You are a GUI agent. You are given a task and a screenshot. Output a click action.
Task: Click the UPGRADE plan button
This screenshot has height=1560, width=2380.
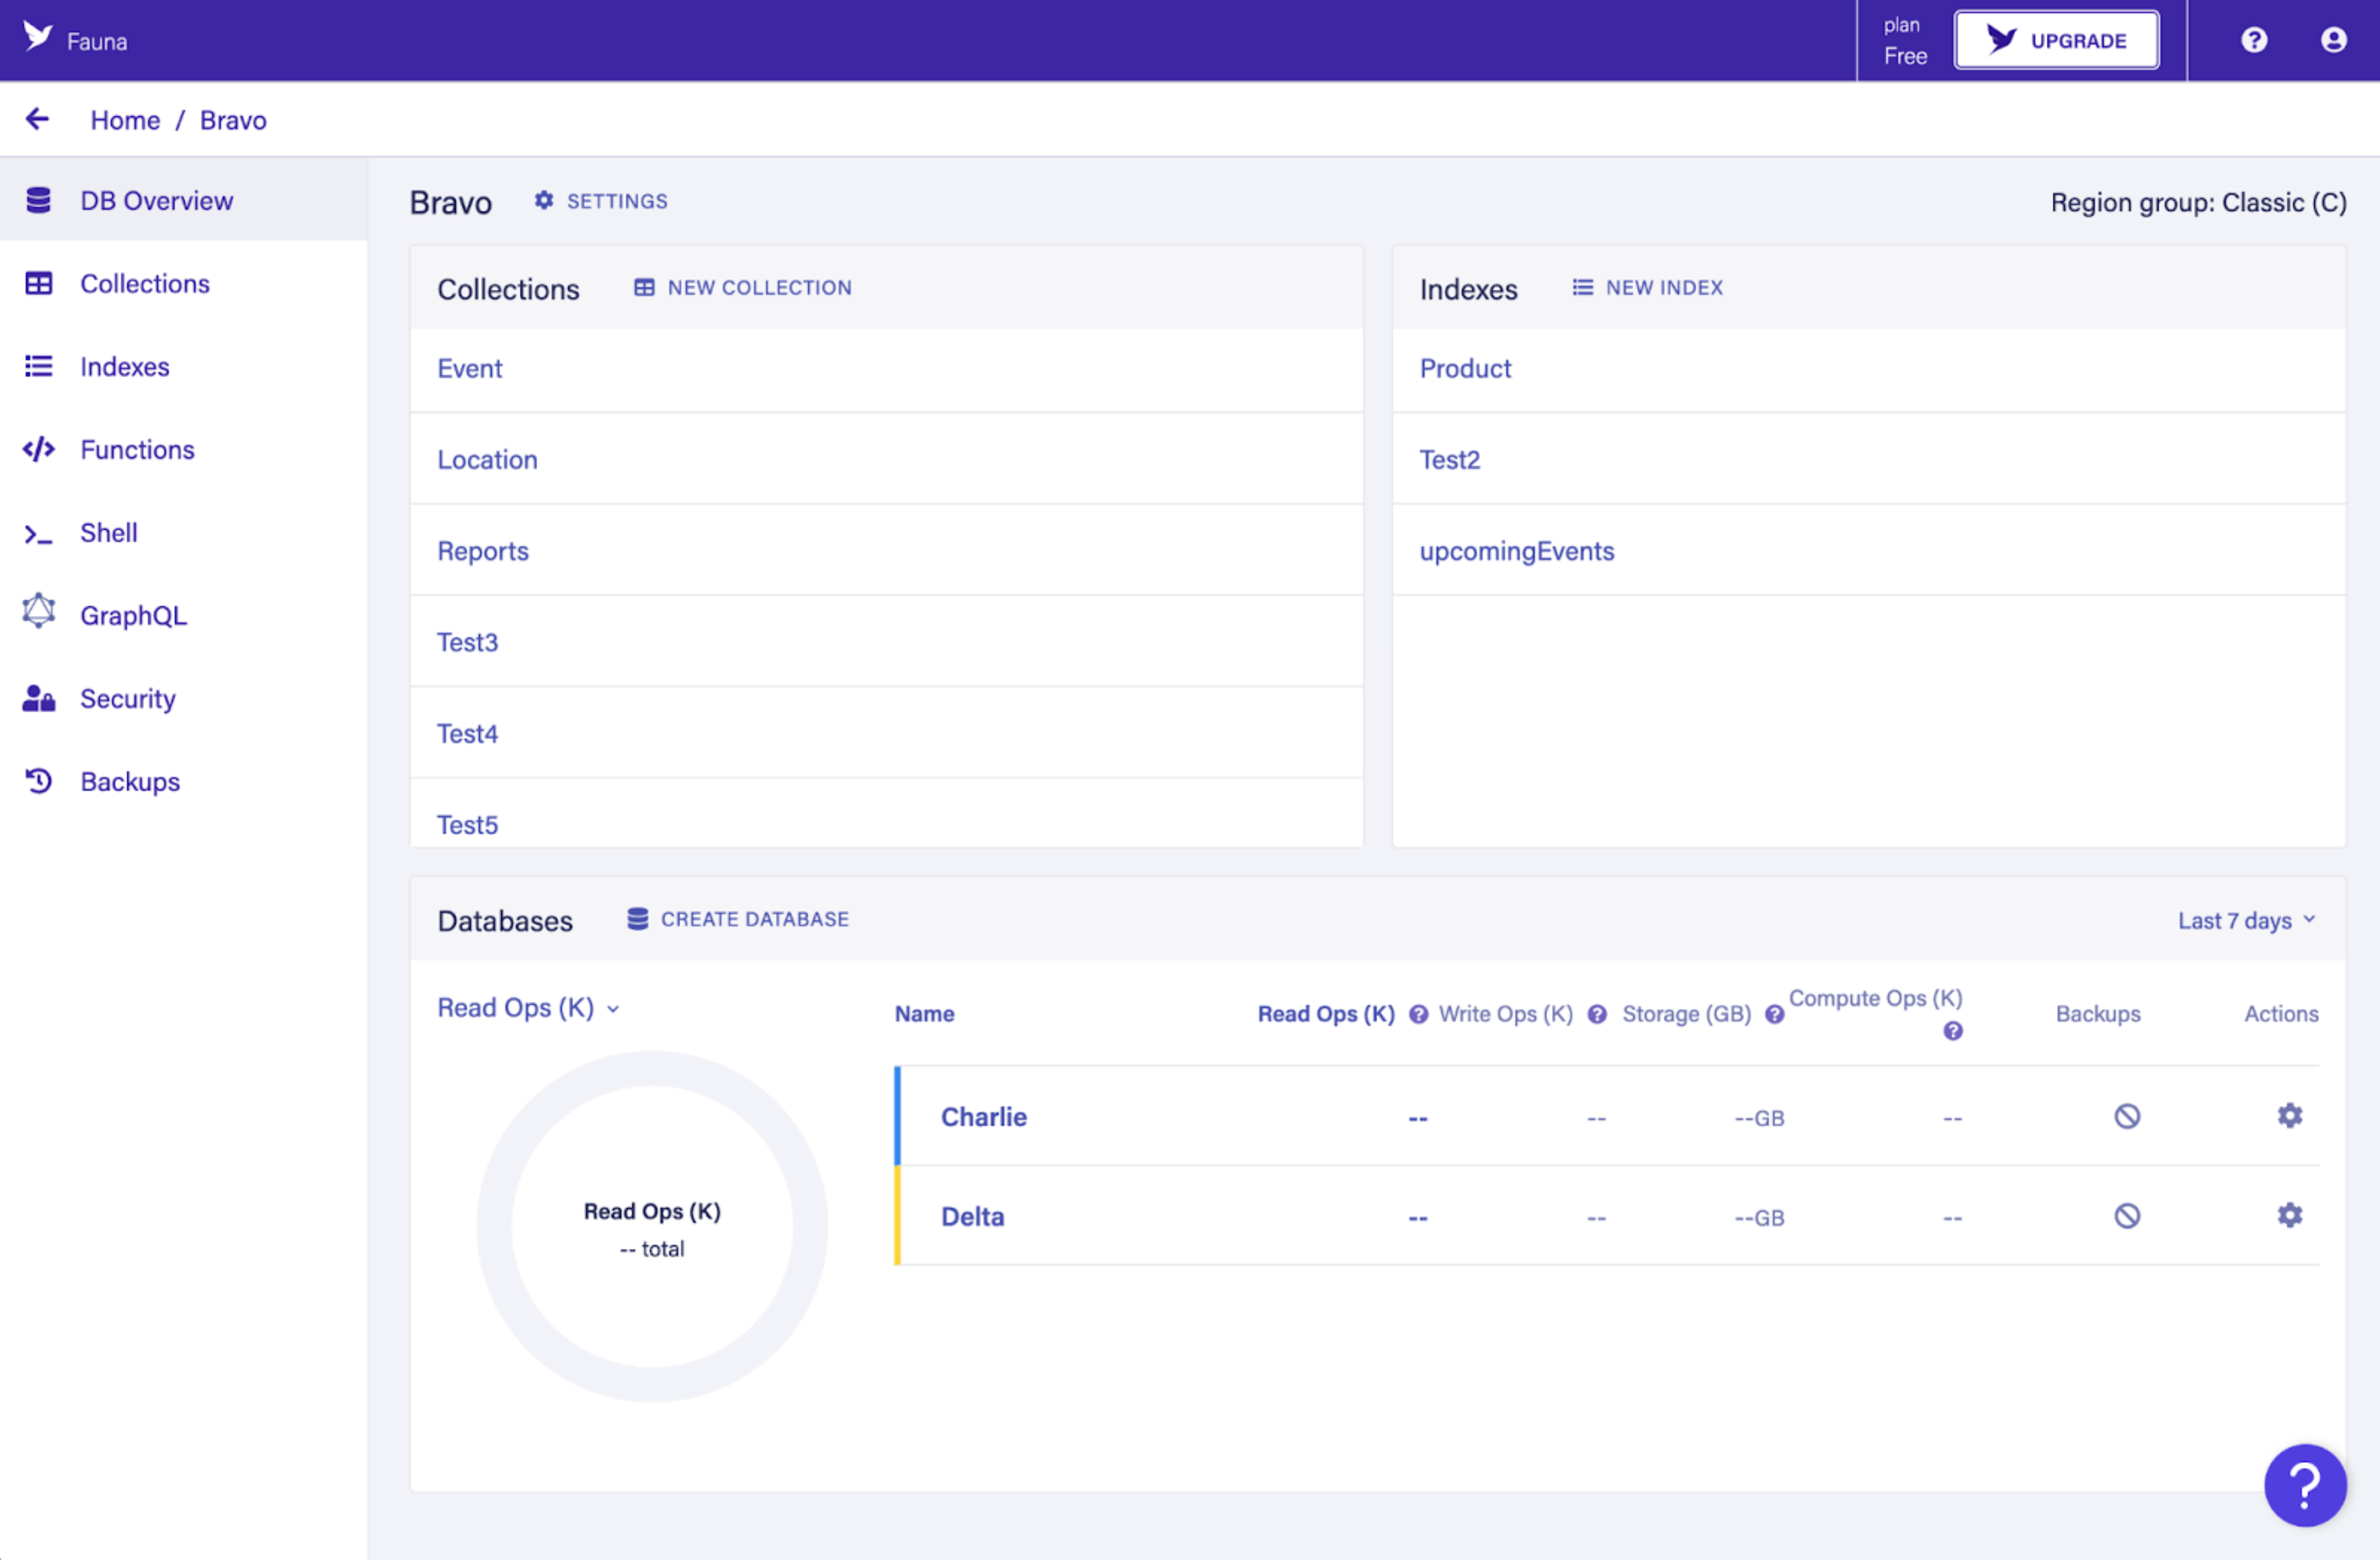(2056, 40)
